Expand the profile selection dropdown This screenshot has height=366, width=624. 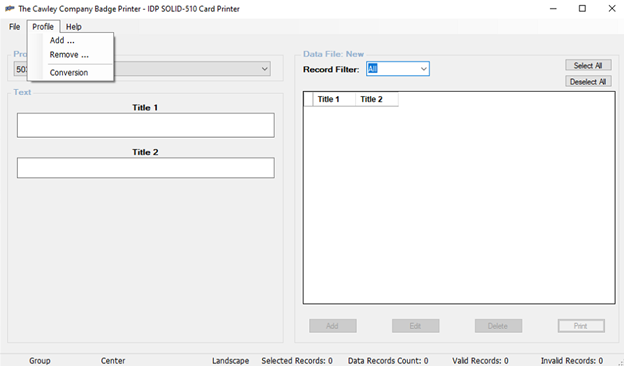264,69
